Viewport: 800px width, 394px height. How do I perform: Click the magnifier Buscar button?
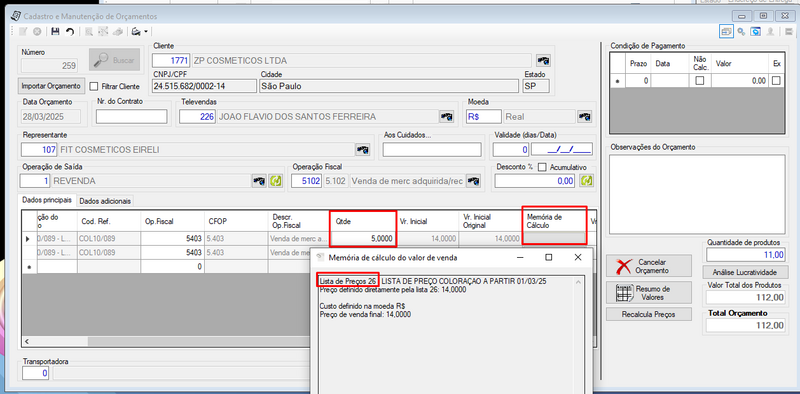pyautogui.click(x=115, y=60)
